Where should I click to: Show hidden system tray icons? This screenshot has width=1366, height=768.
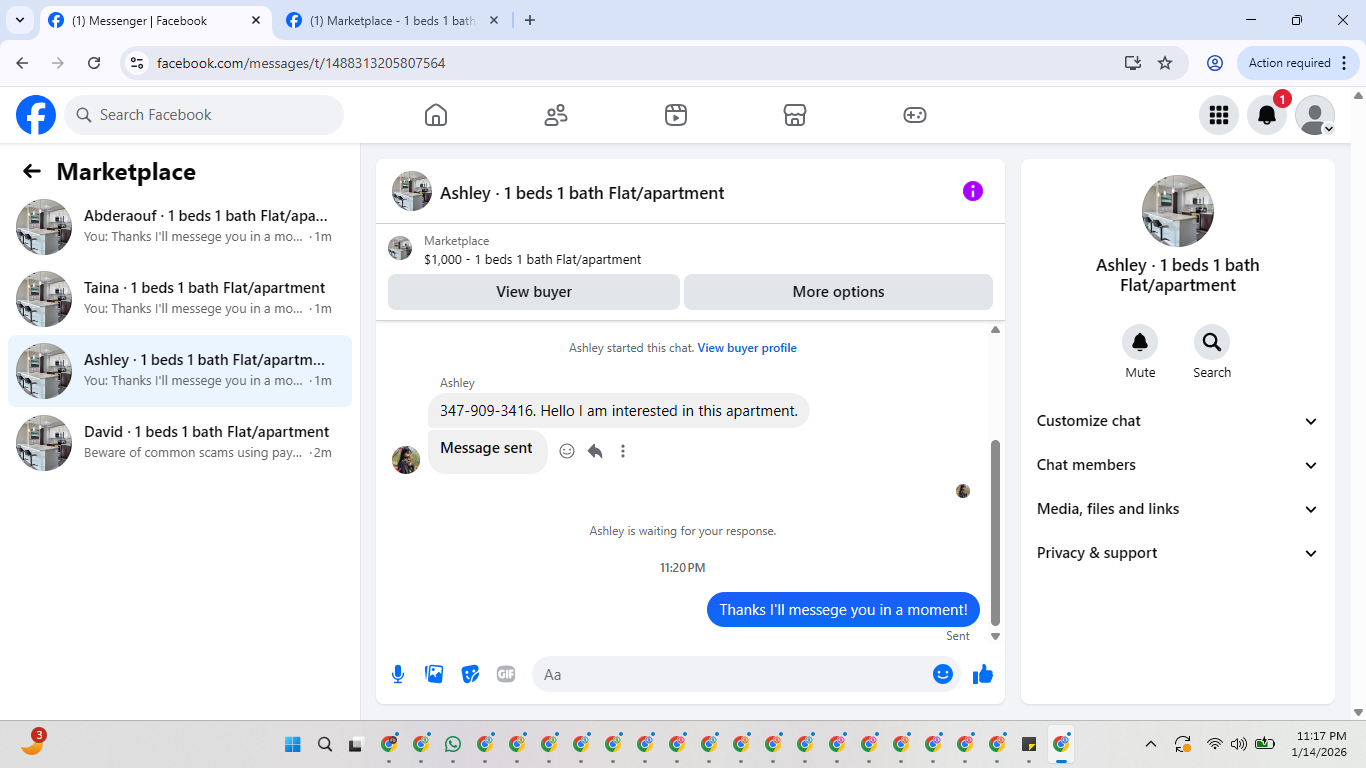pos(1151,744)
